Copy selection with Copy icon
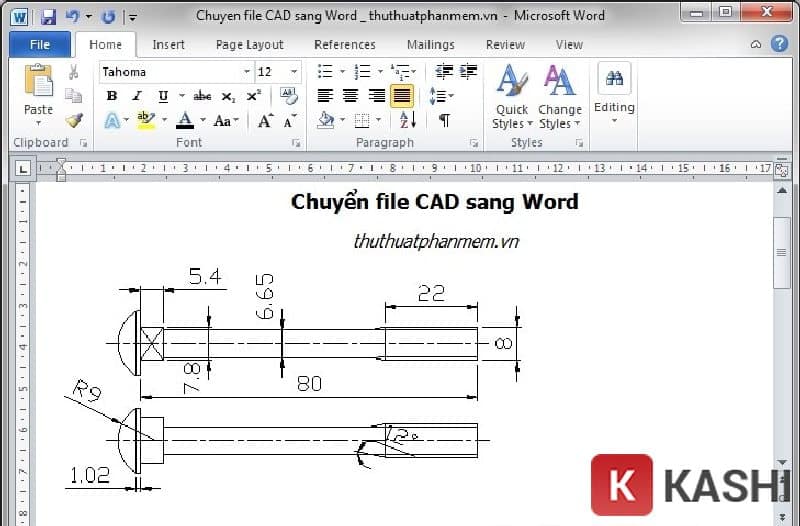 click(73, 96)
